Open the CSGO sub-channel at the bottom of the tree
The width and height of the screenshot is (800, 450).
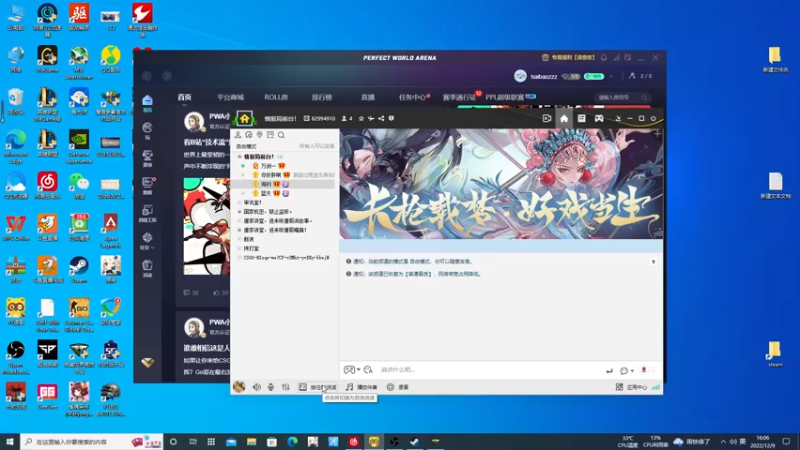[x=286, y=258]
